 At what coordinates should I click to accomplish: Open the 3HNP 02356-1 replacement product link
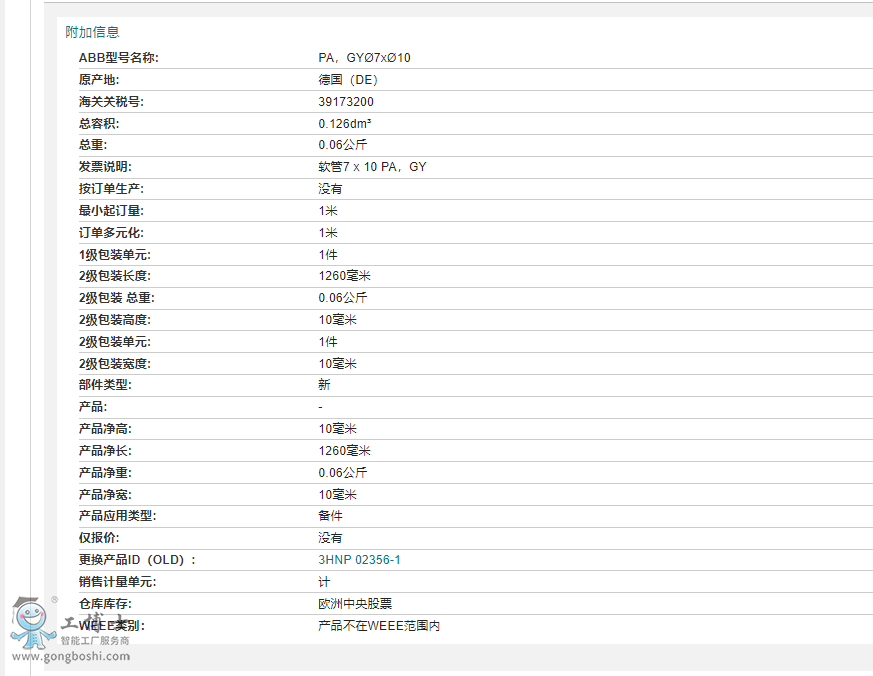(x=359, y=560)
